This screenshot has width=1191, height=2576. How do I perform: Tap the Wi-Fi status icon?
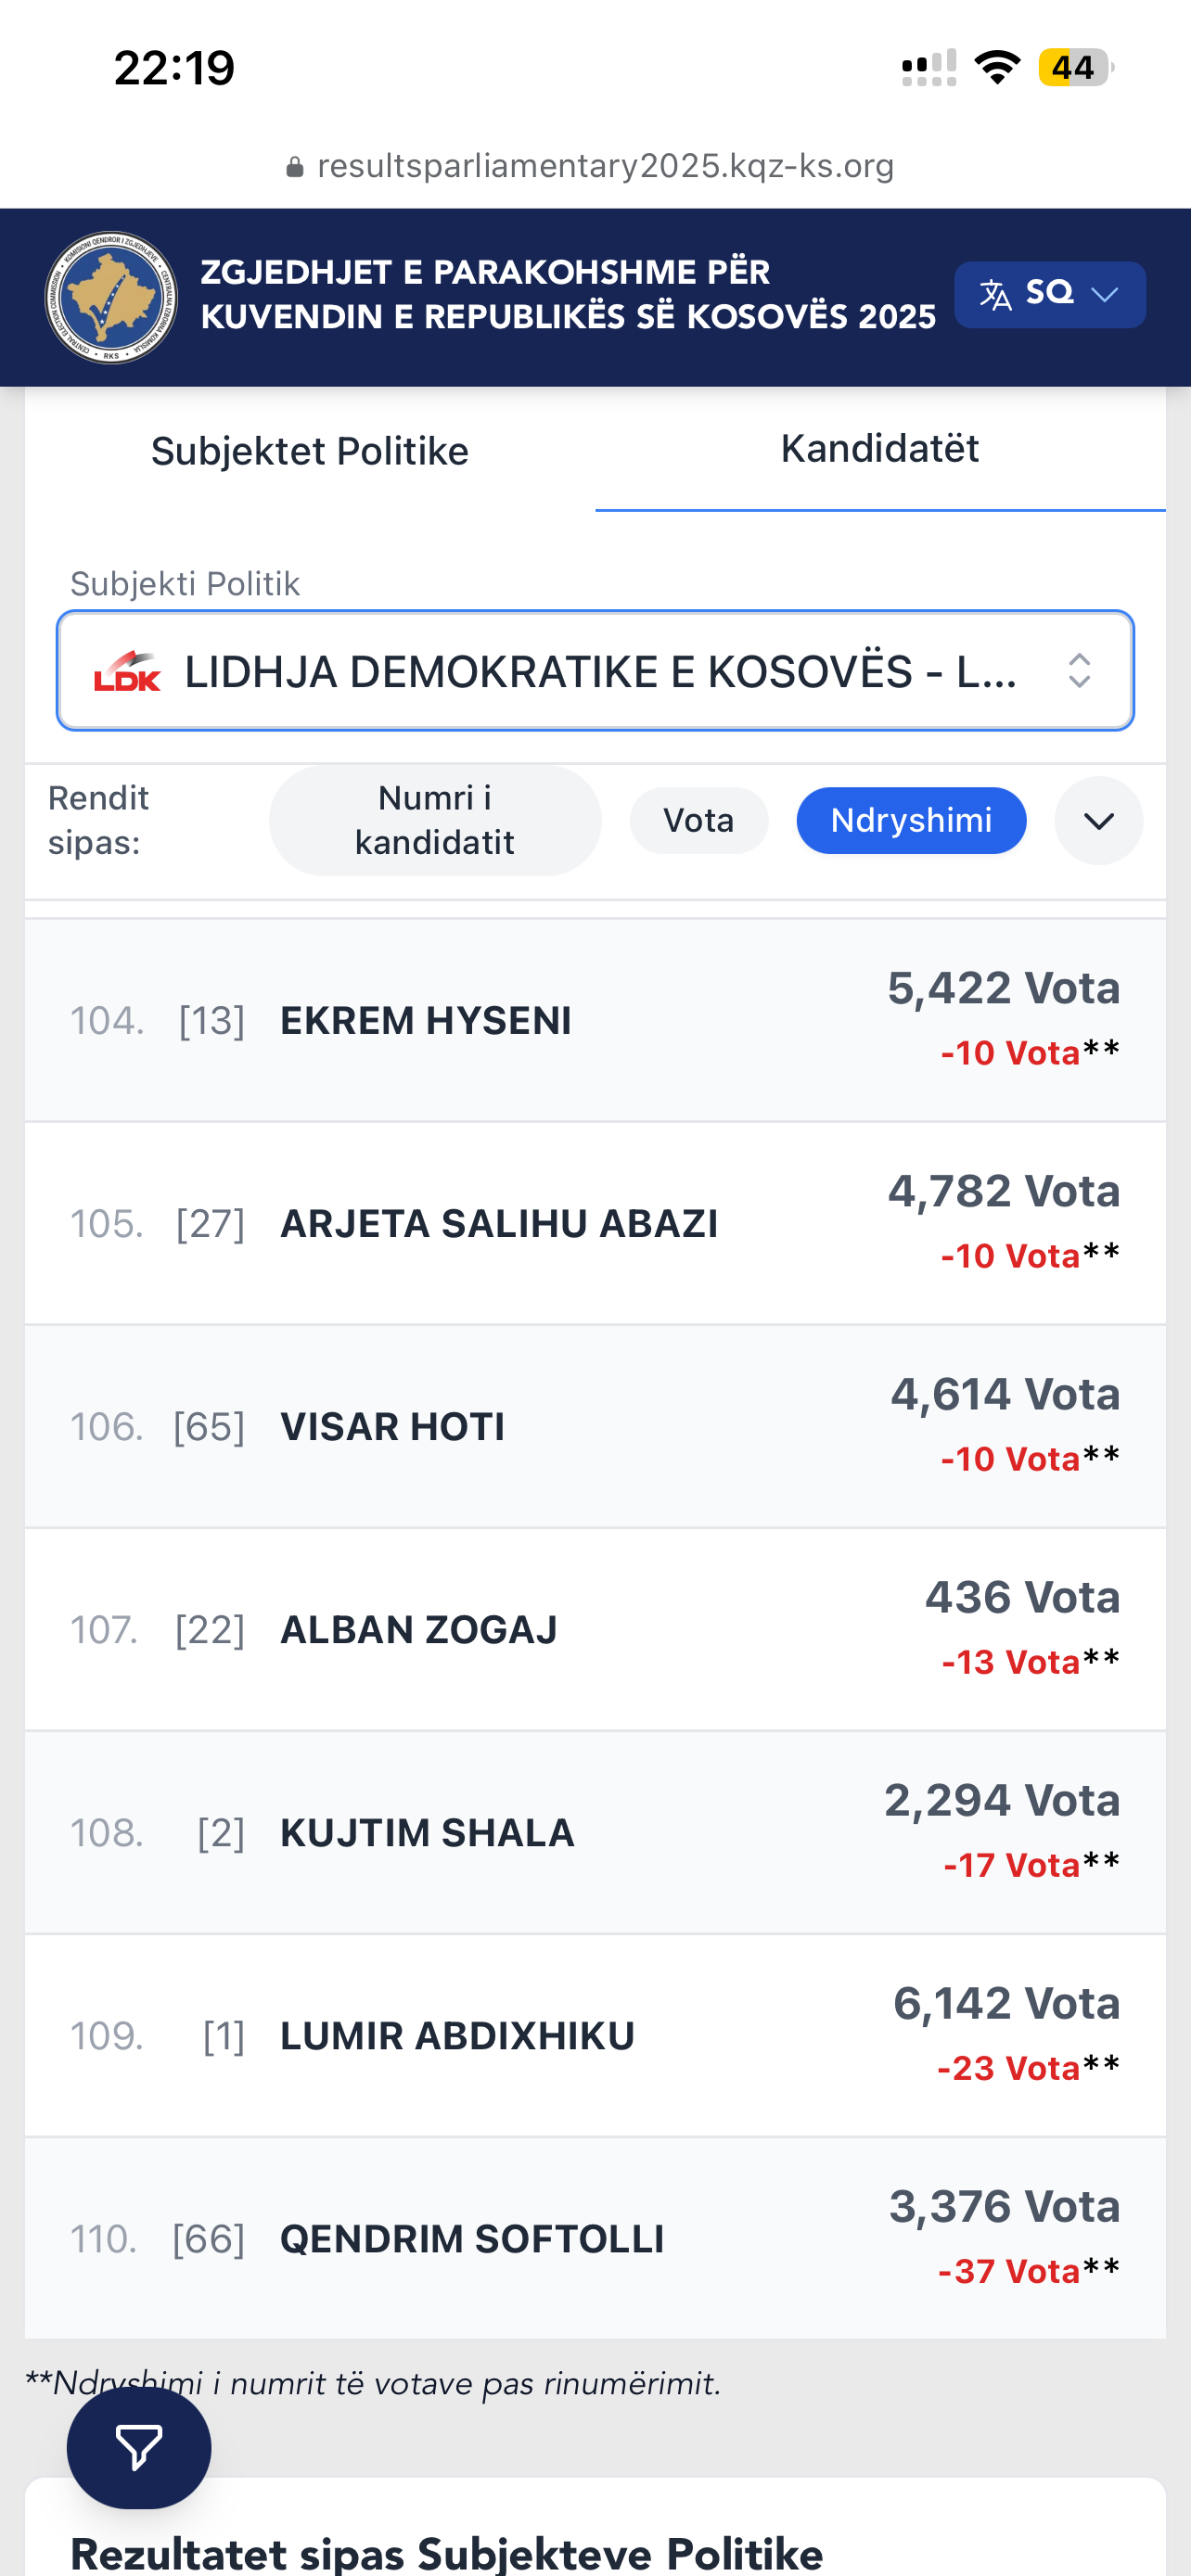(x=997, y=67)
